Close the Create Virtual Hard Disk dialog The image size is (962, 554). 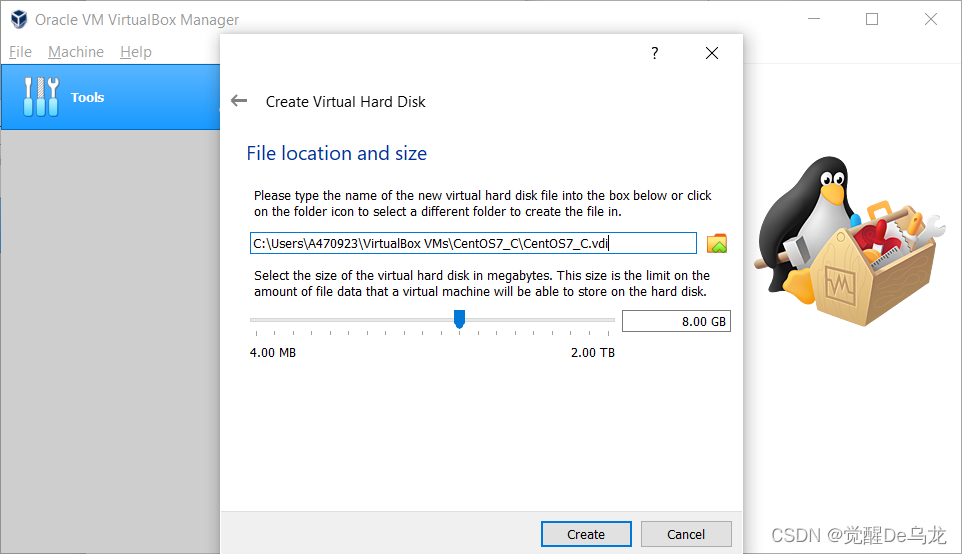pyautogui.click(x=712, y=53)
